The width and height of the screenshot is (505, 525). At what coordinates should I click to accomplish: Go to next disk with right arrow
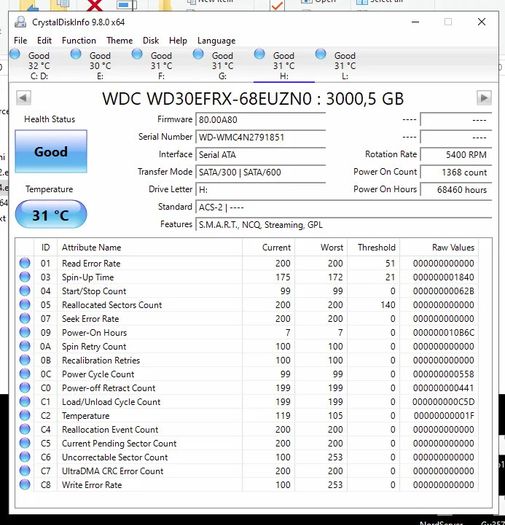[484, 98]
